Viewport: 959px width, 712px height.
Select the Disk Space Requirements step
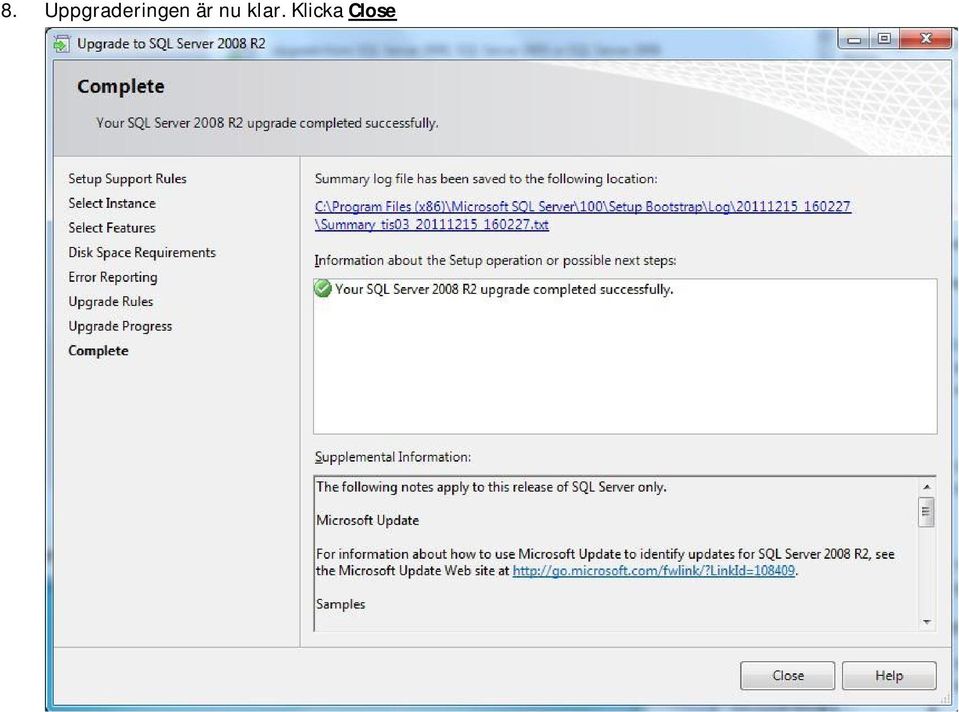pyautogui.click(x=142, y=253)
